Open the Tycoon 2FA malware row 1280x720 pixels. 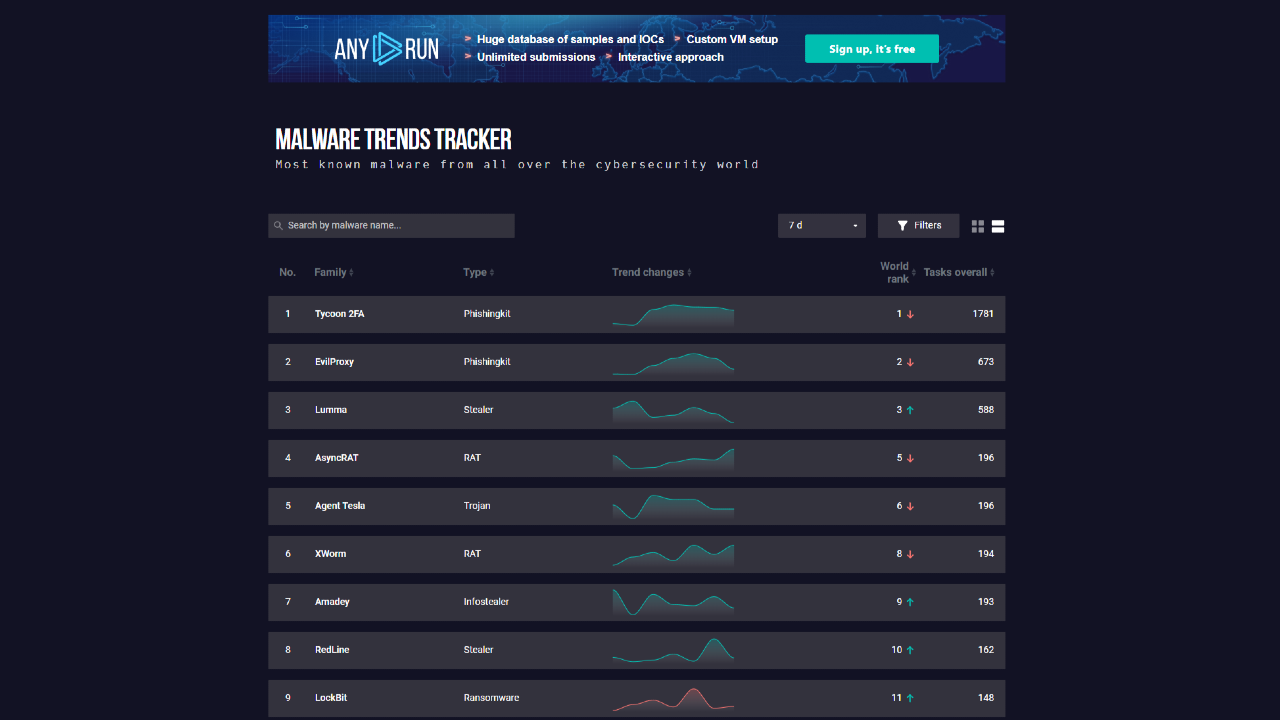tap(636, 314)
